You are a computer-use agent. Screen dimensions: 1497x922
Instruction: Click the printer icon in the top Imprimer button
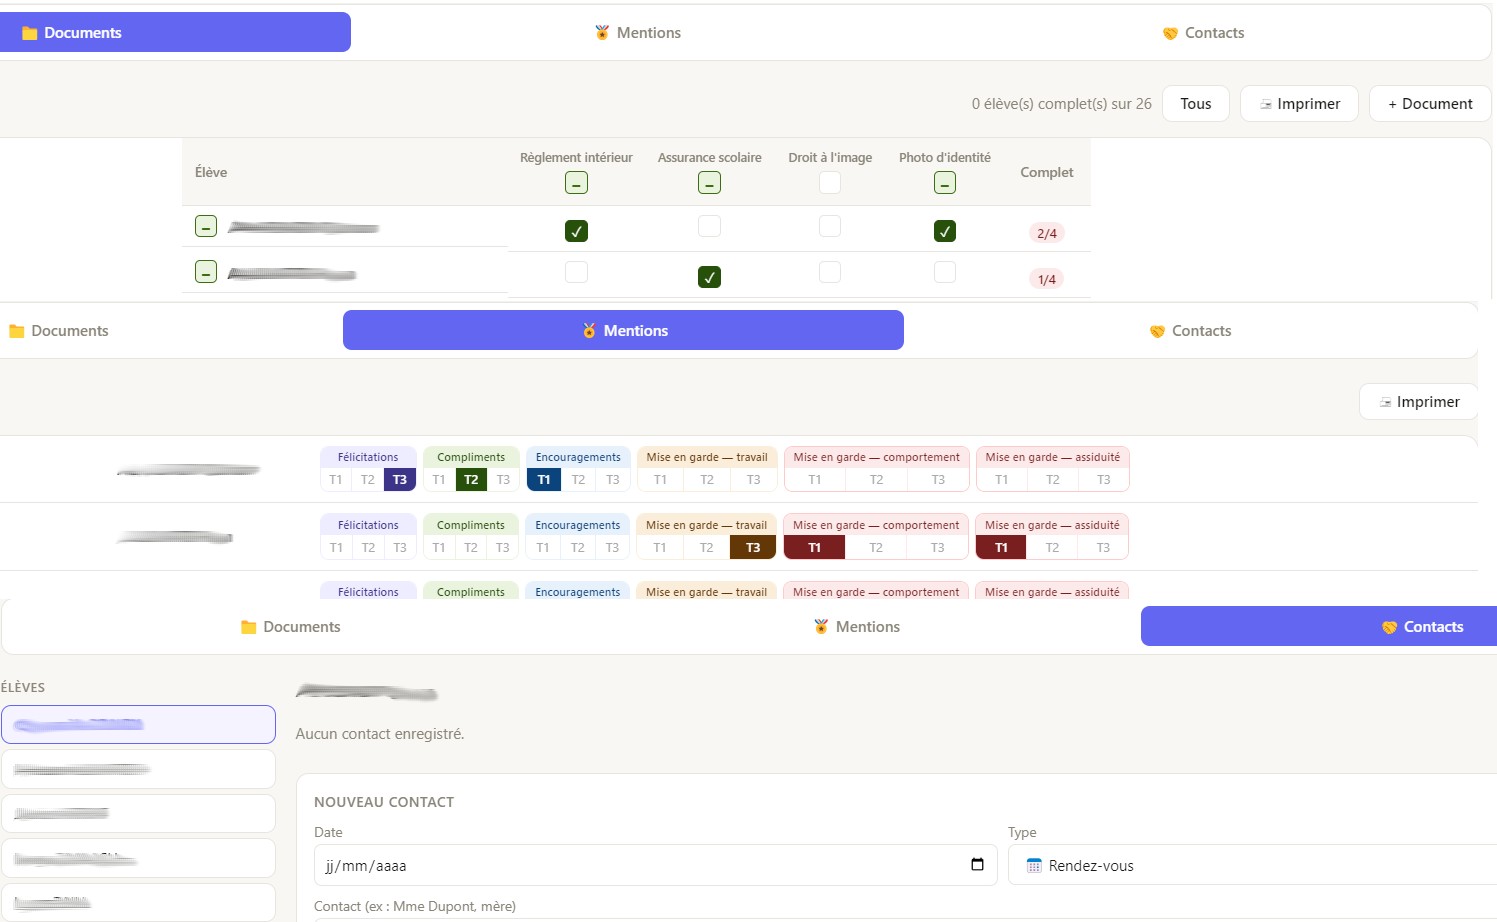pos(1266,104)
